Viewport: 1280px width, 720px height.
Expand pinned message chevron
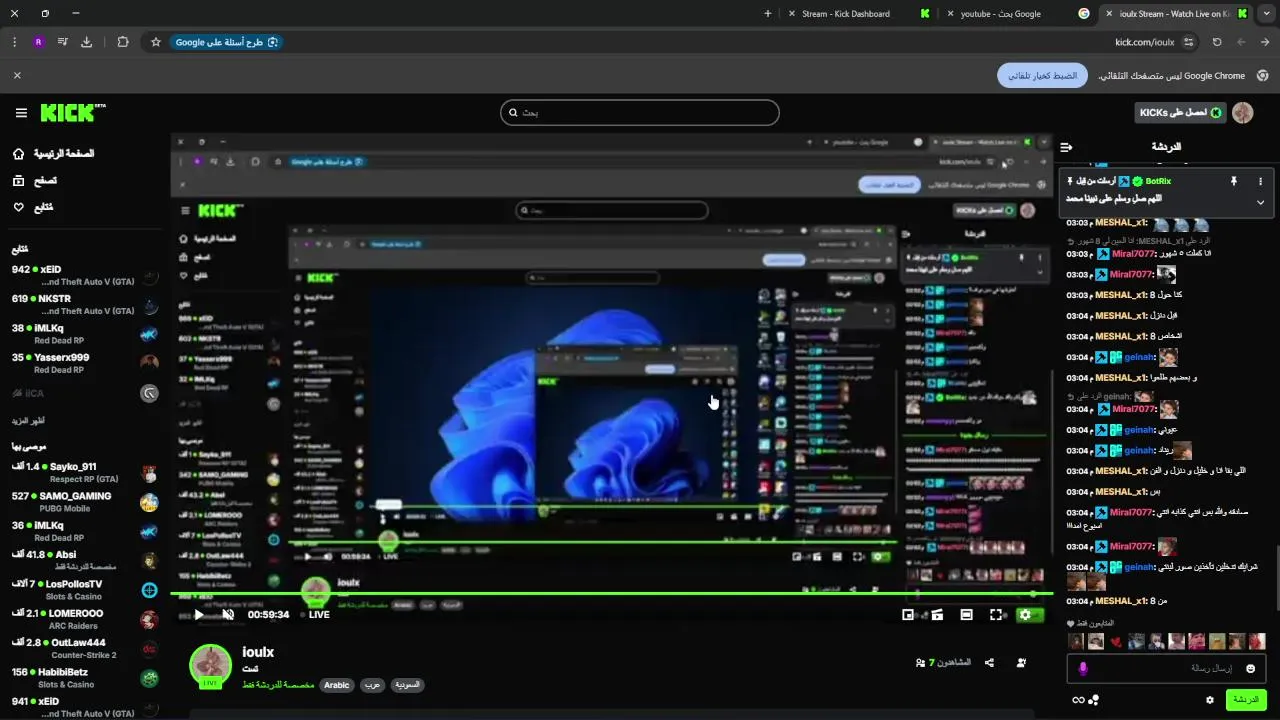[x=1260, y=202]
